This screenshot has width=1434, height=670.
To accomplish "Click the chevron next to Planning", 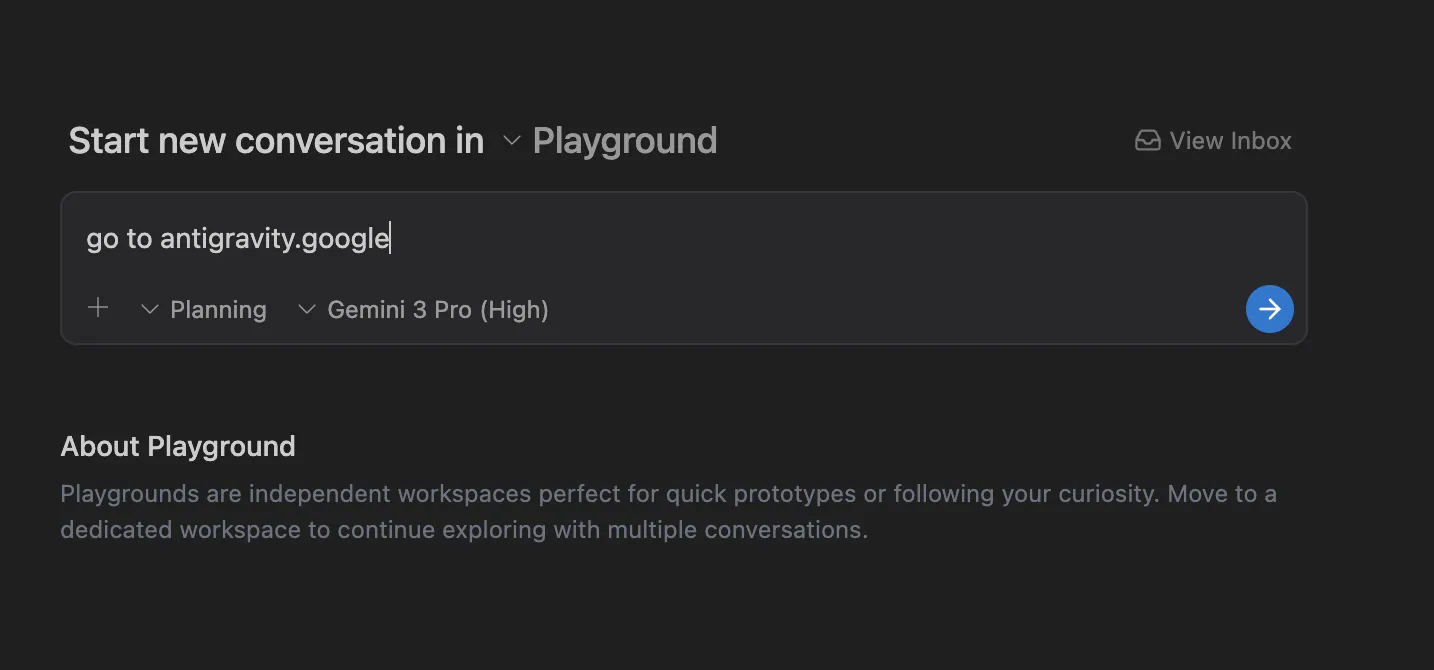I will (x=148, y=309).
